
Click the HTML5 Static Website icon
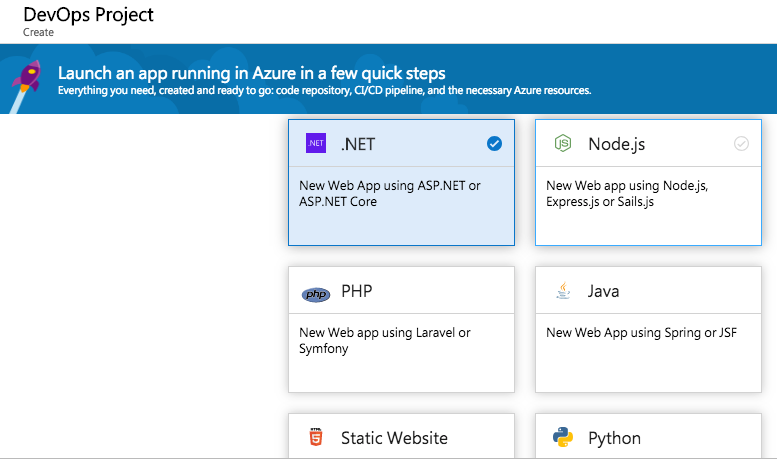pyautogui.click(x=316, y=437)
